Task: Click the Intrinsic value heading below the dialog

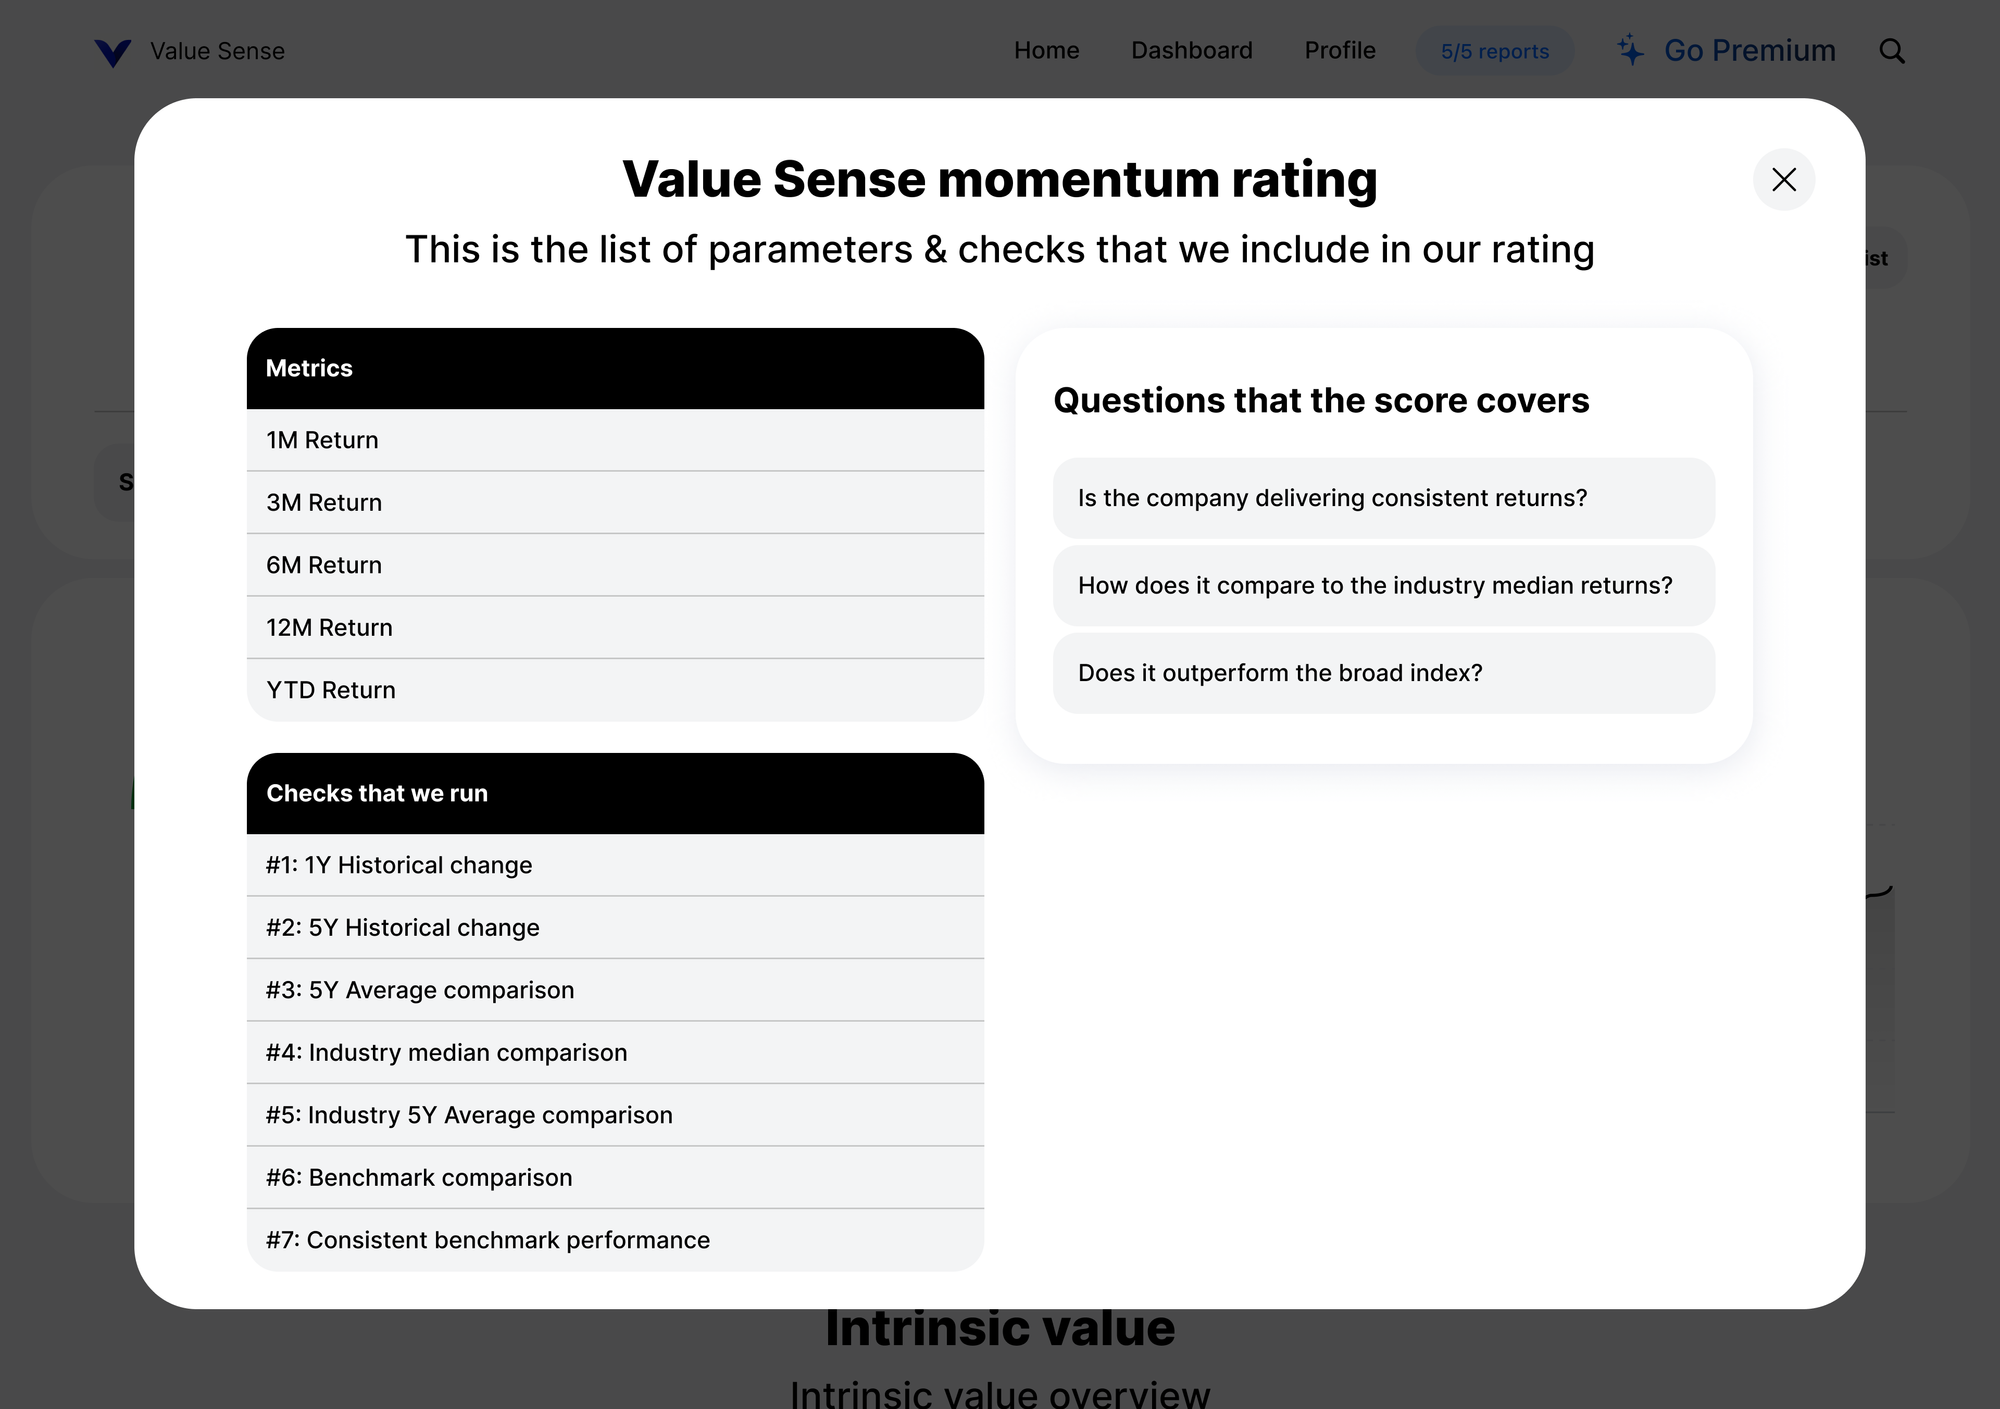Action: click(999, 1327)
